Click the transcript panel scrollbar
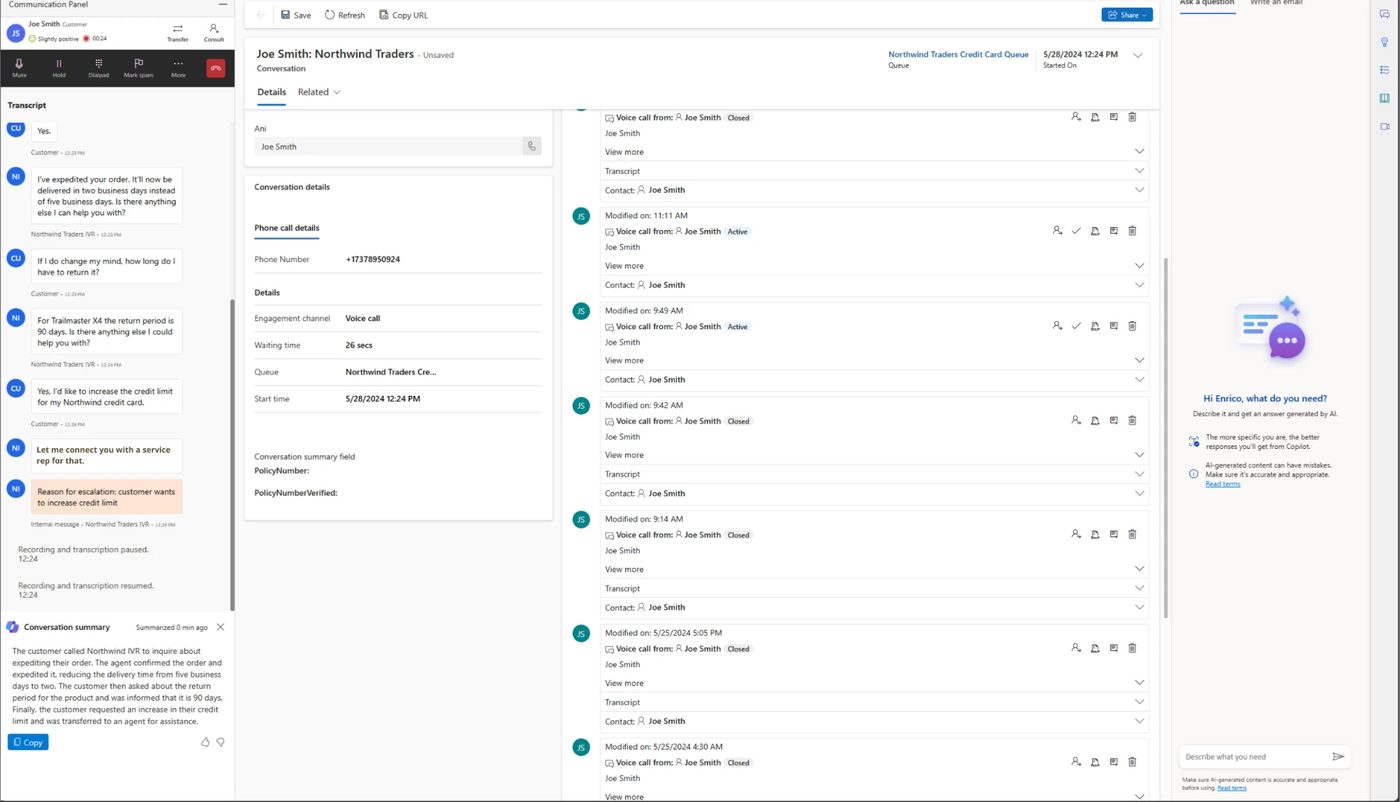 point(232,455)
